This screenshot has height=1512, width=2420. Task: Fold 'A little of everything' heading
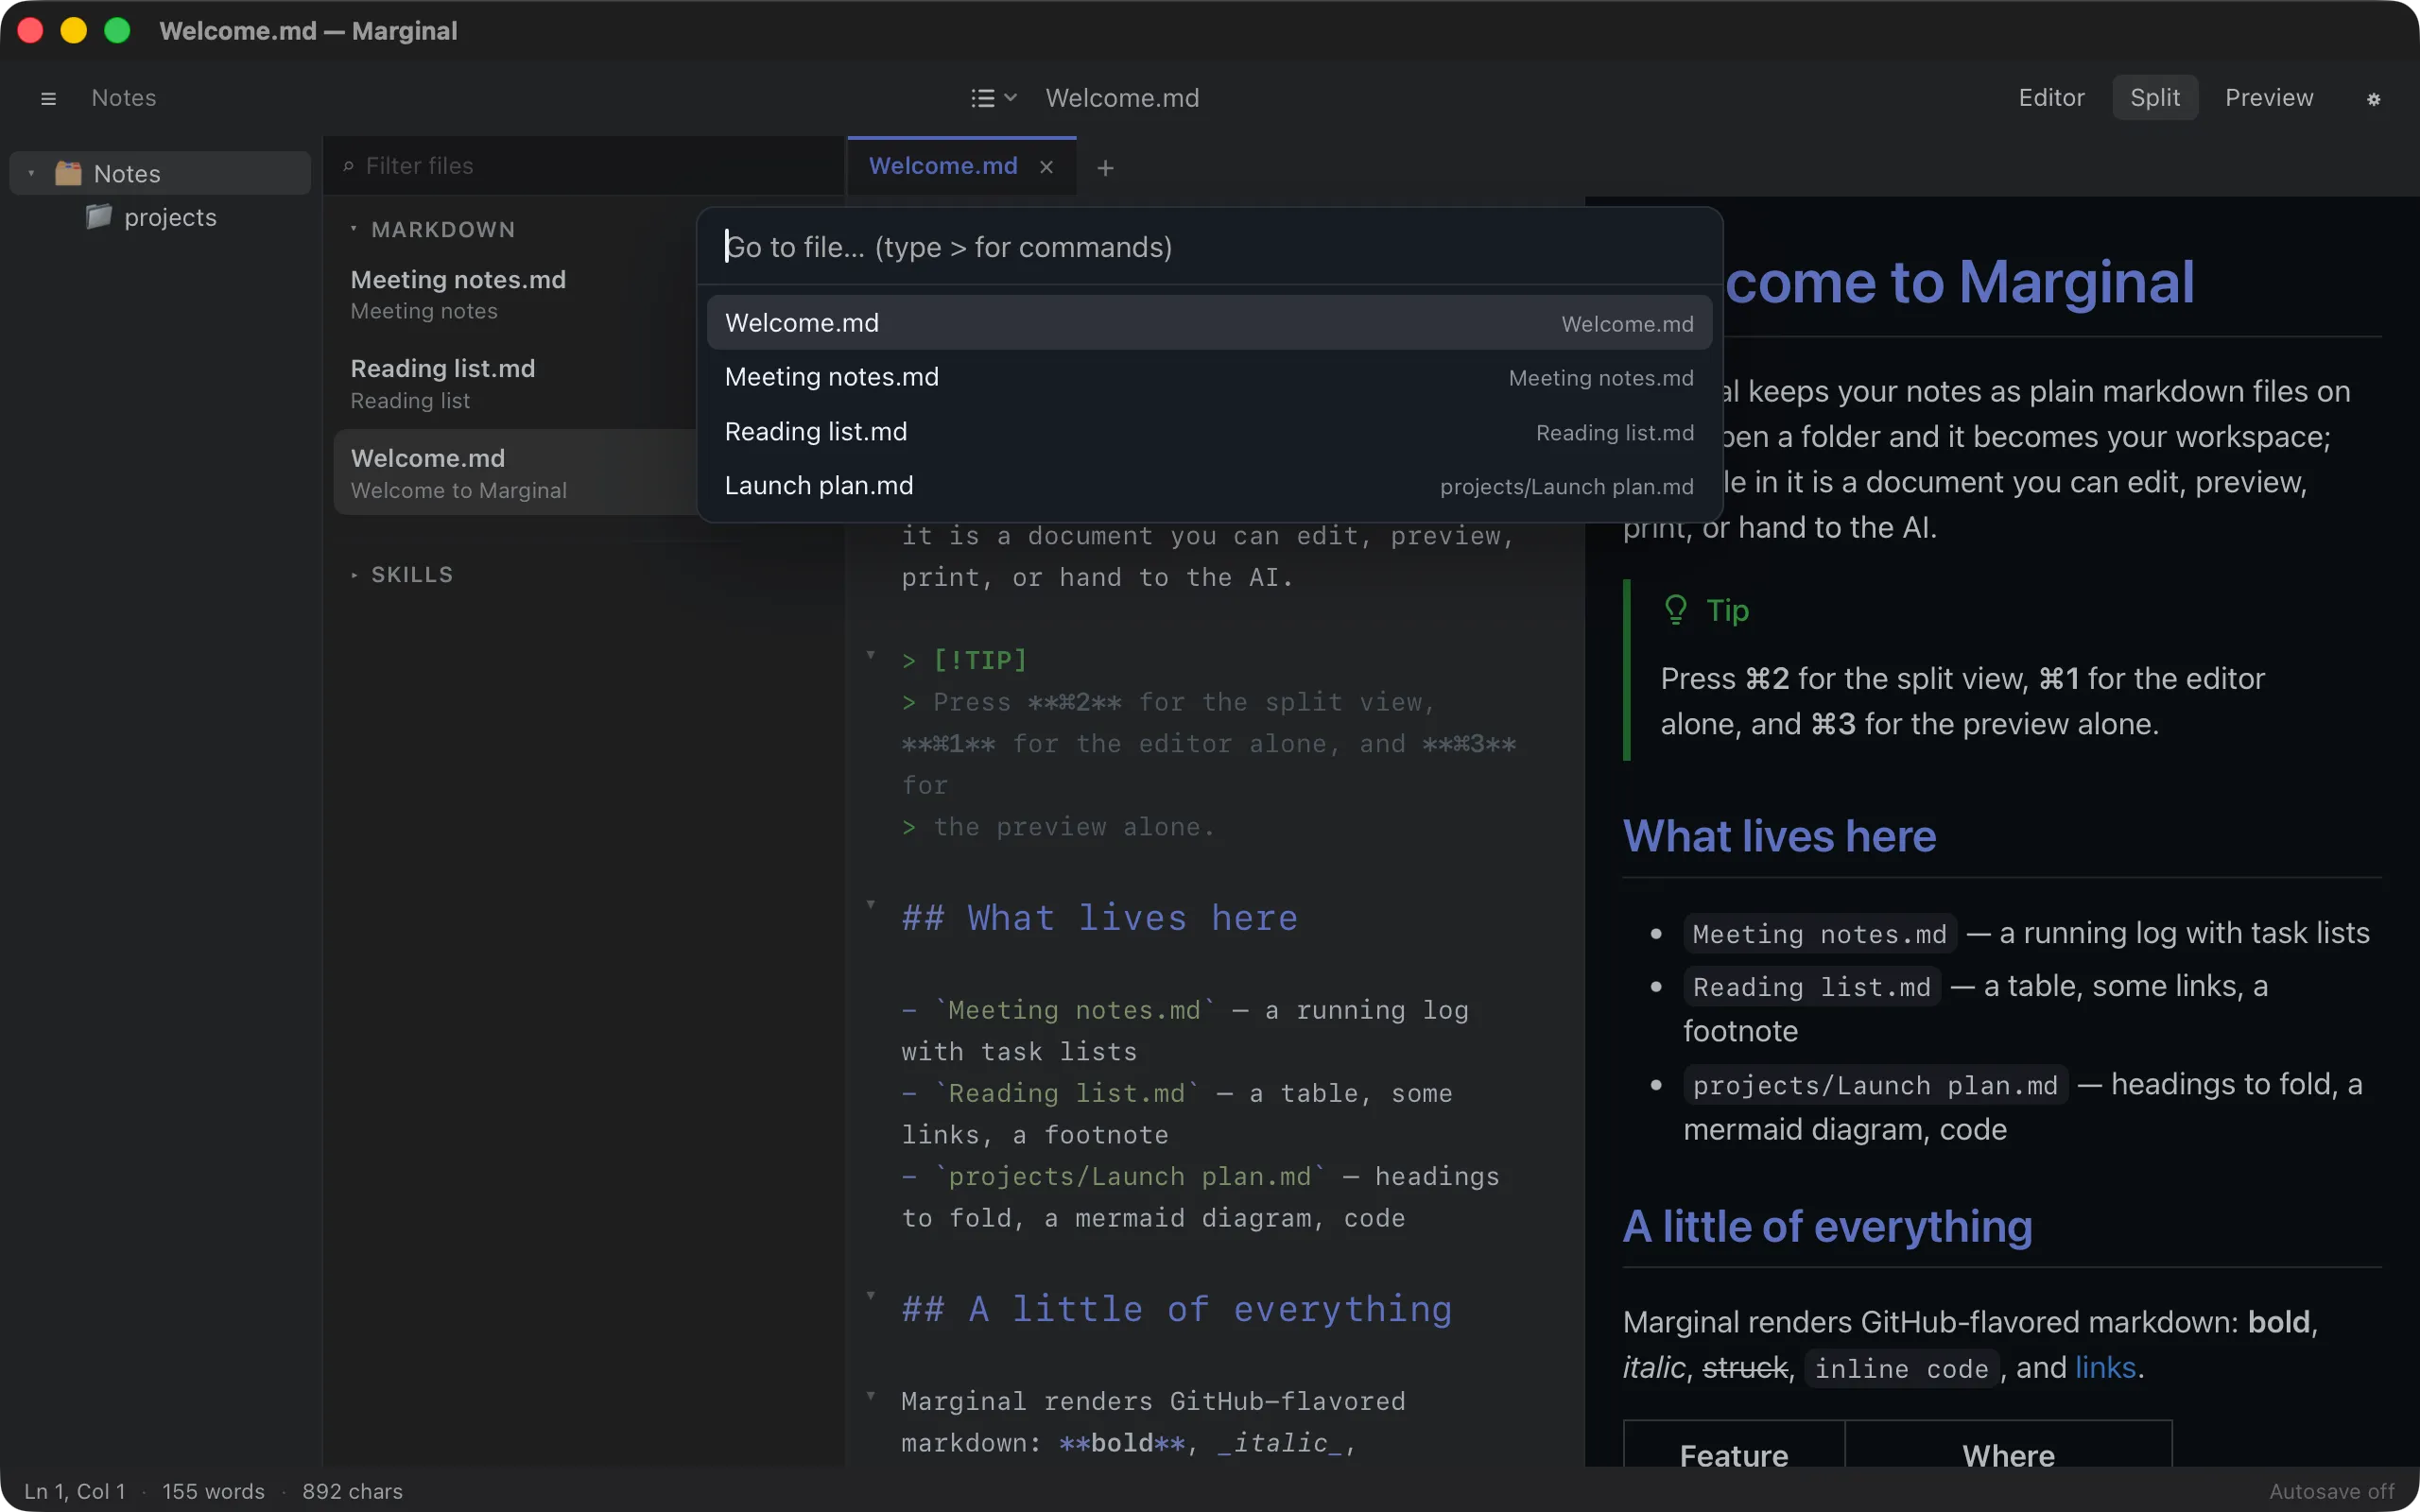click(x=871, y=1296)
